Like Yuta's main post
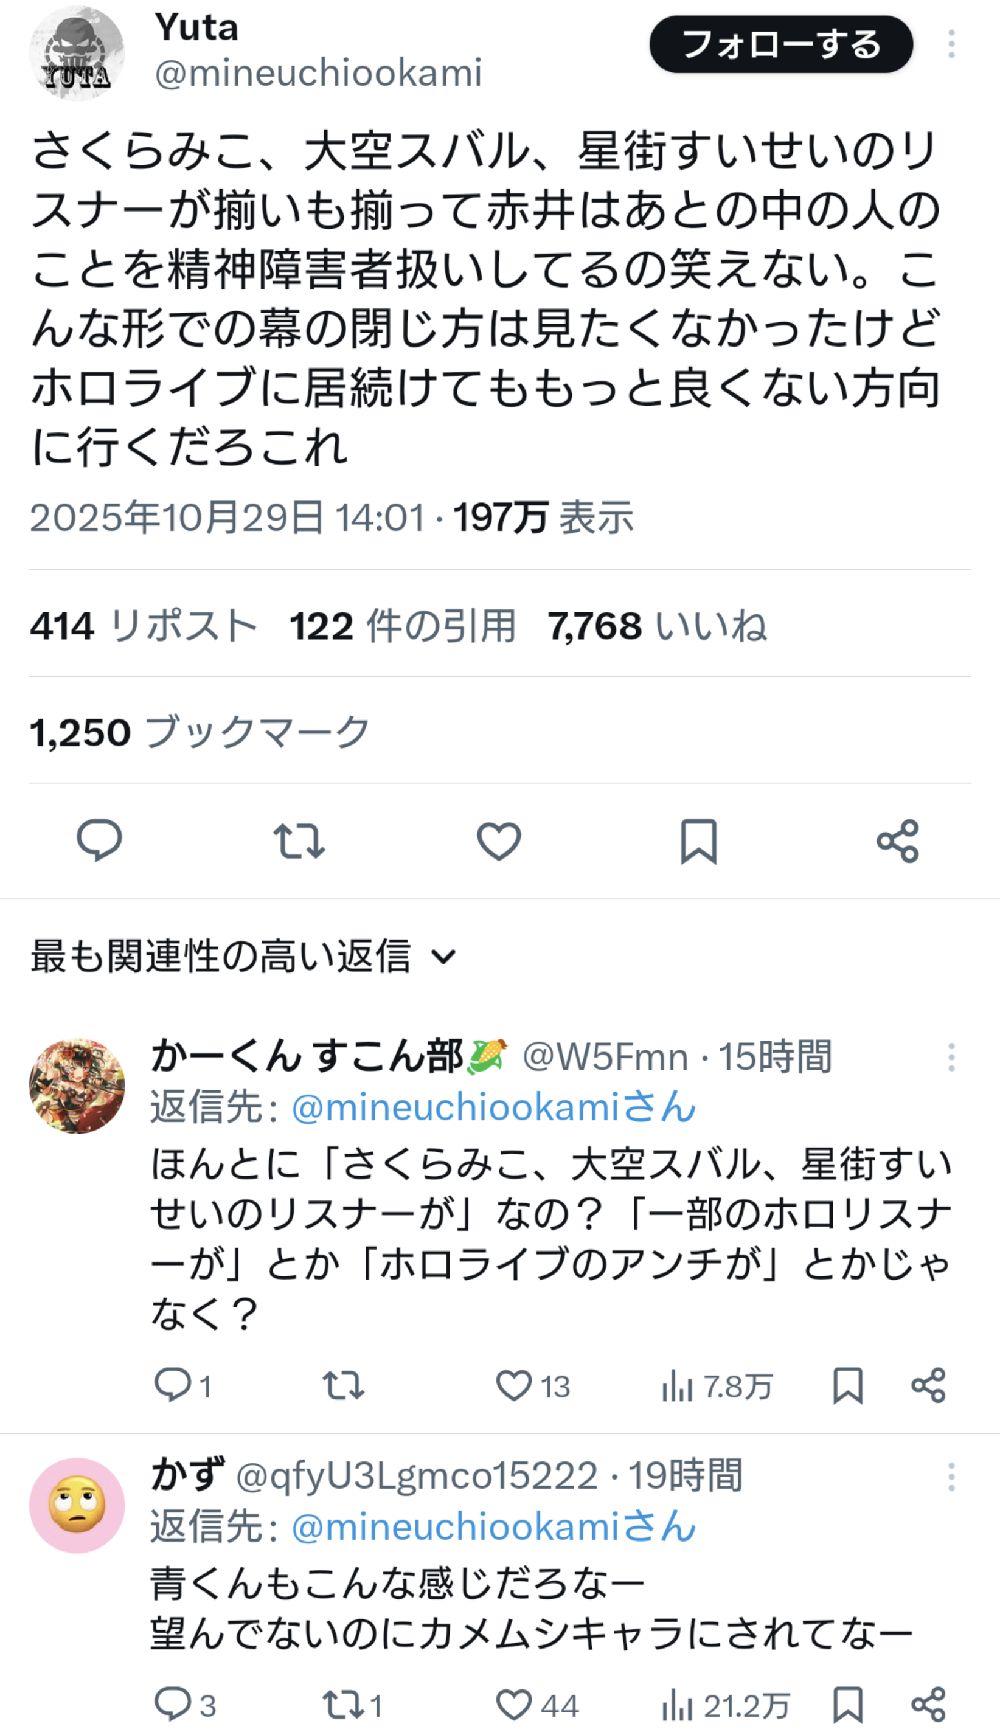The image size is (1000, 1735). [x=498, y=841]
